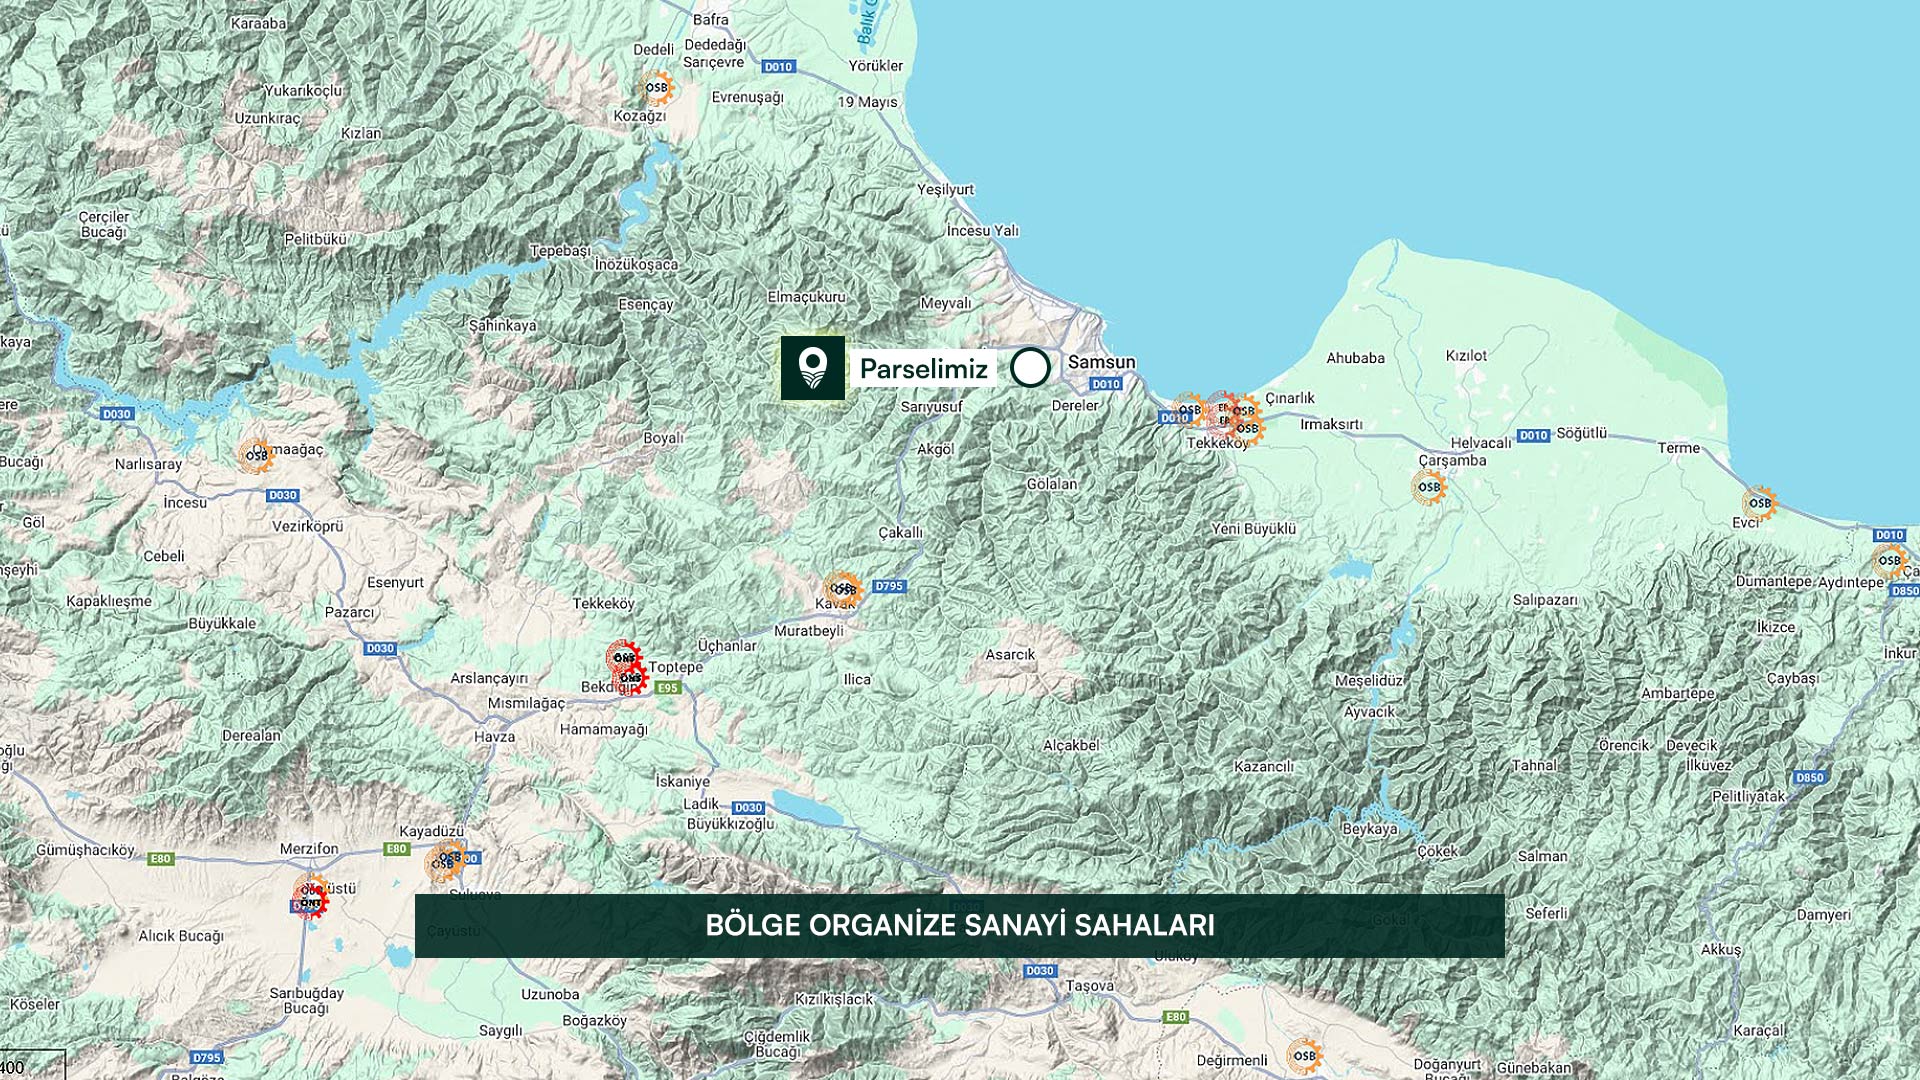Click the Şahinkaya label
This screenshot has height=1080, width=1920.
click(502, 325)
